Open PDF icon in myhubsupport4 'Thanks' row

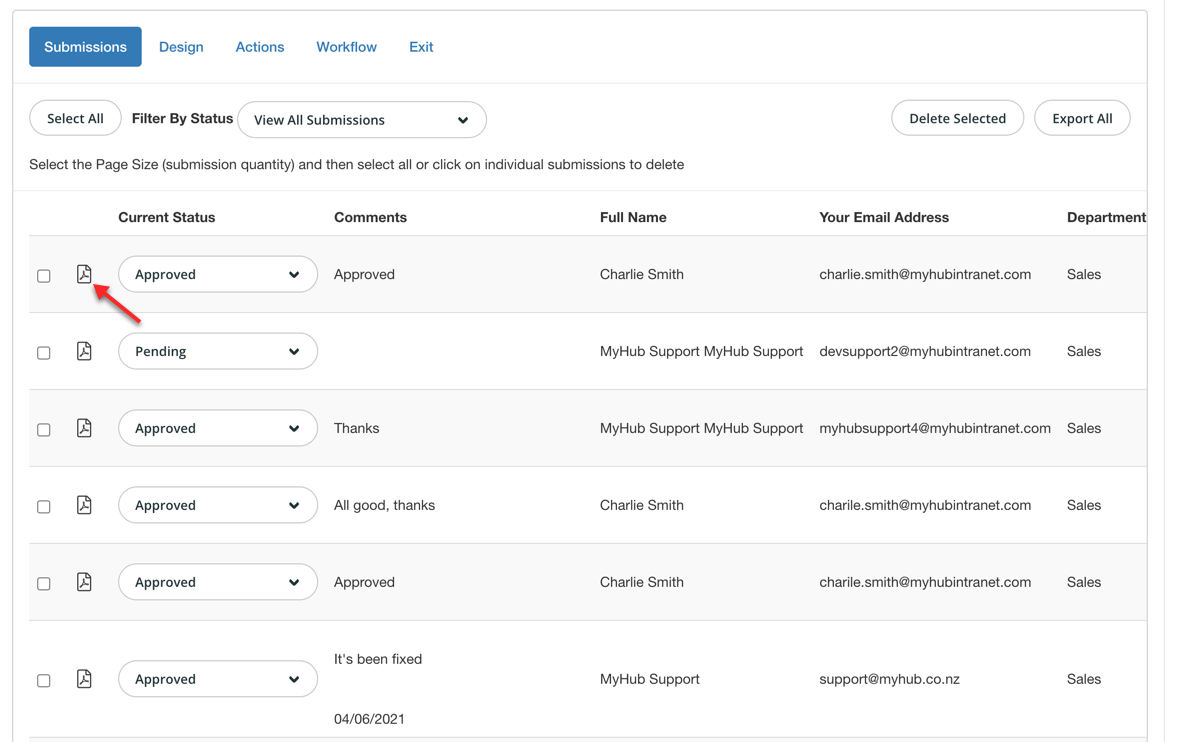click(x=84, y=428)
